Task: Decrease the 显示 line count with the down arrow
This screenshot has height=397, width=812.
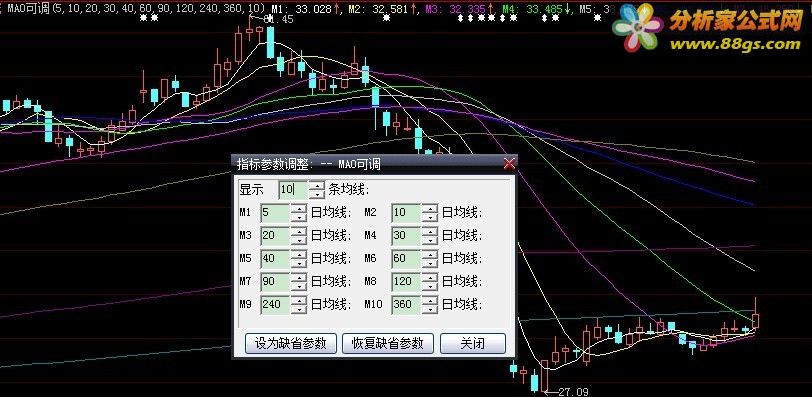Action: tap(316, 195)
